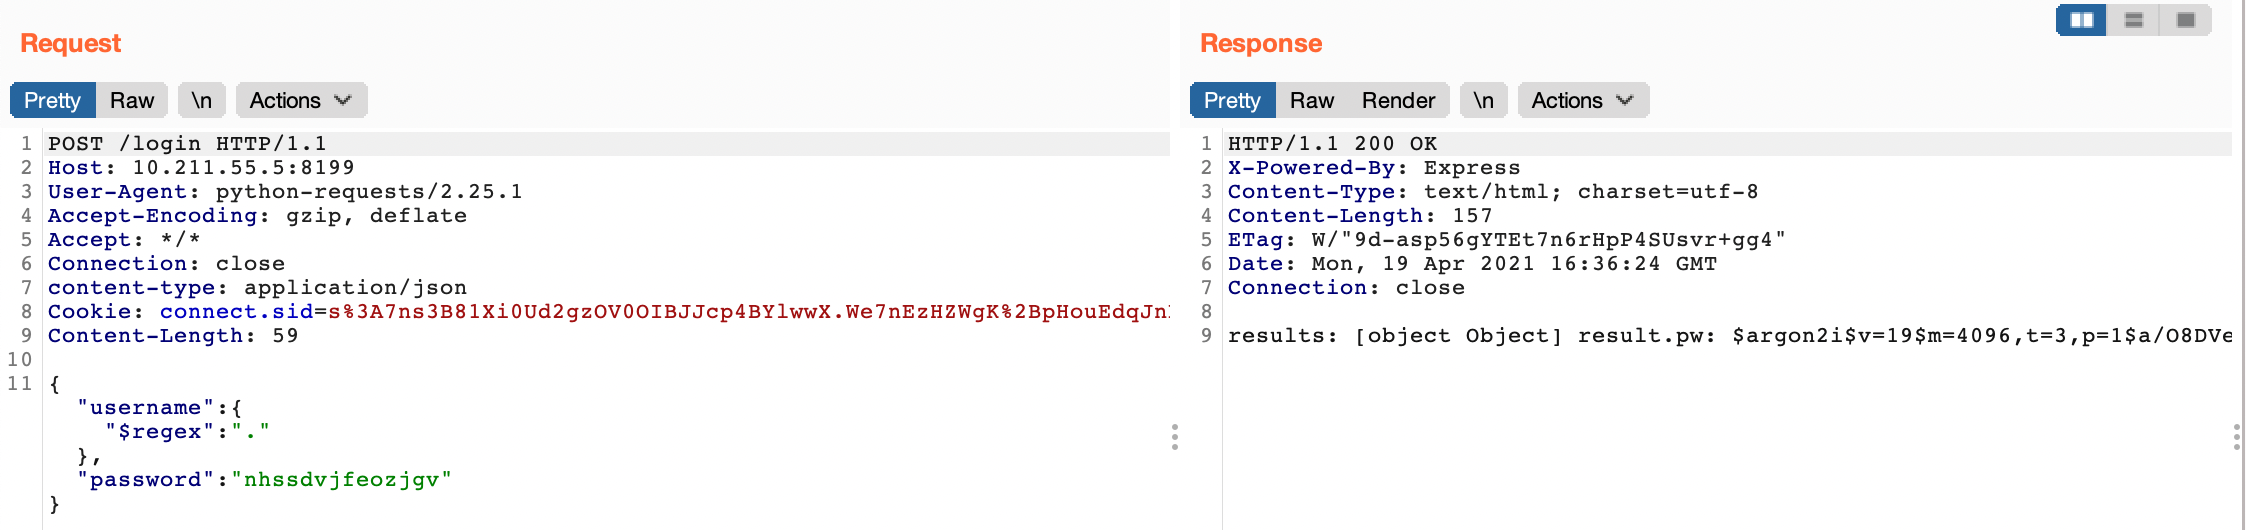Click the results argon2i hash line in the Response
Screen dimensions: 2246x530
tap(1728, 336)
